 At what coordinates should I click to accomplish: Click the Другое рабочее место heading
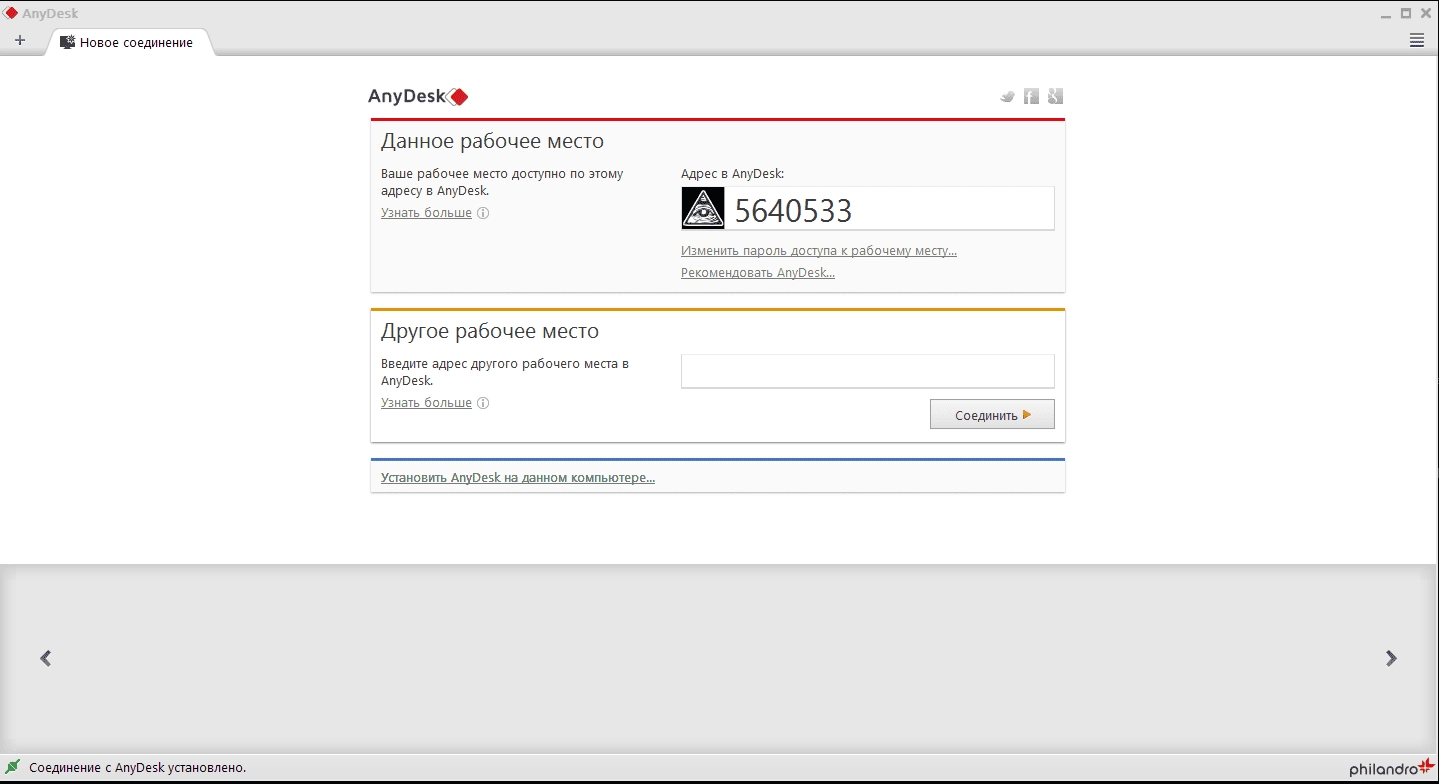[x=490, y=331]
